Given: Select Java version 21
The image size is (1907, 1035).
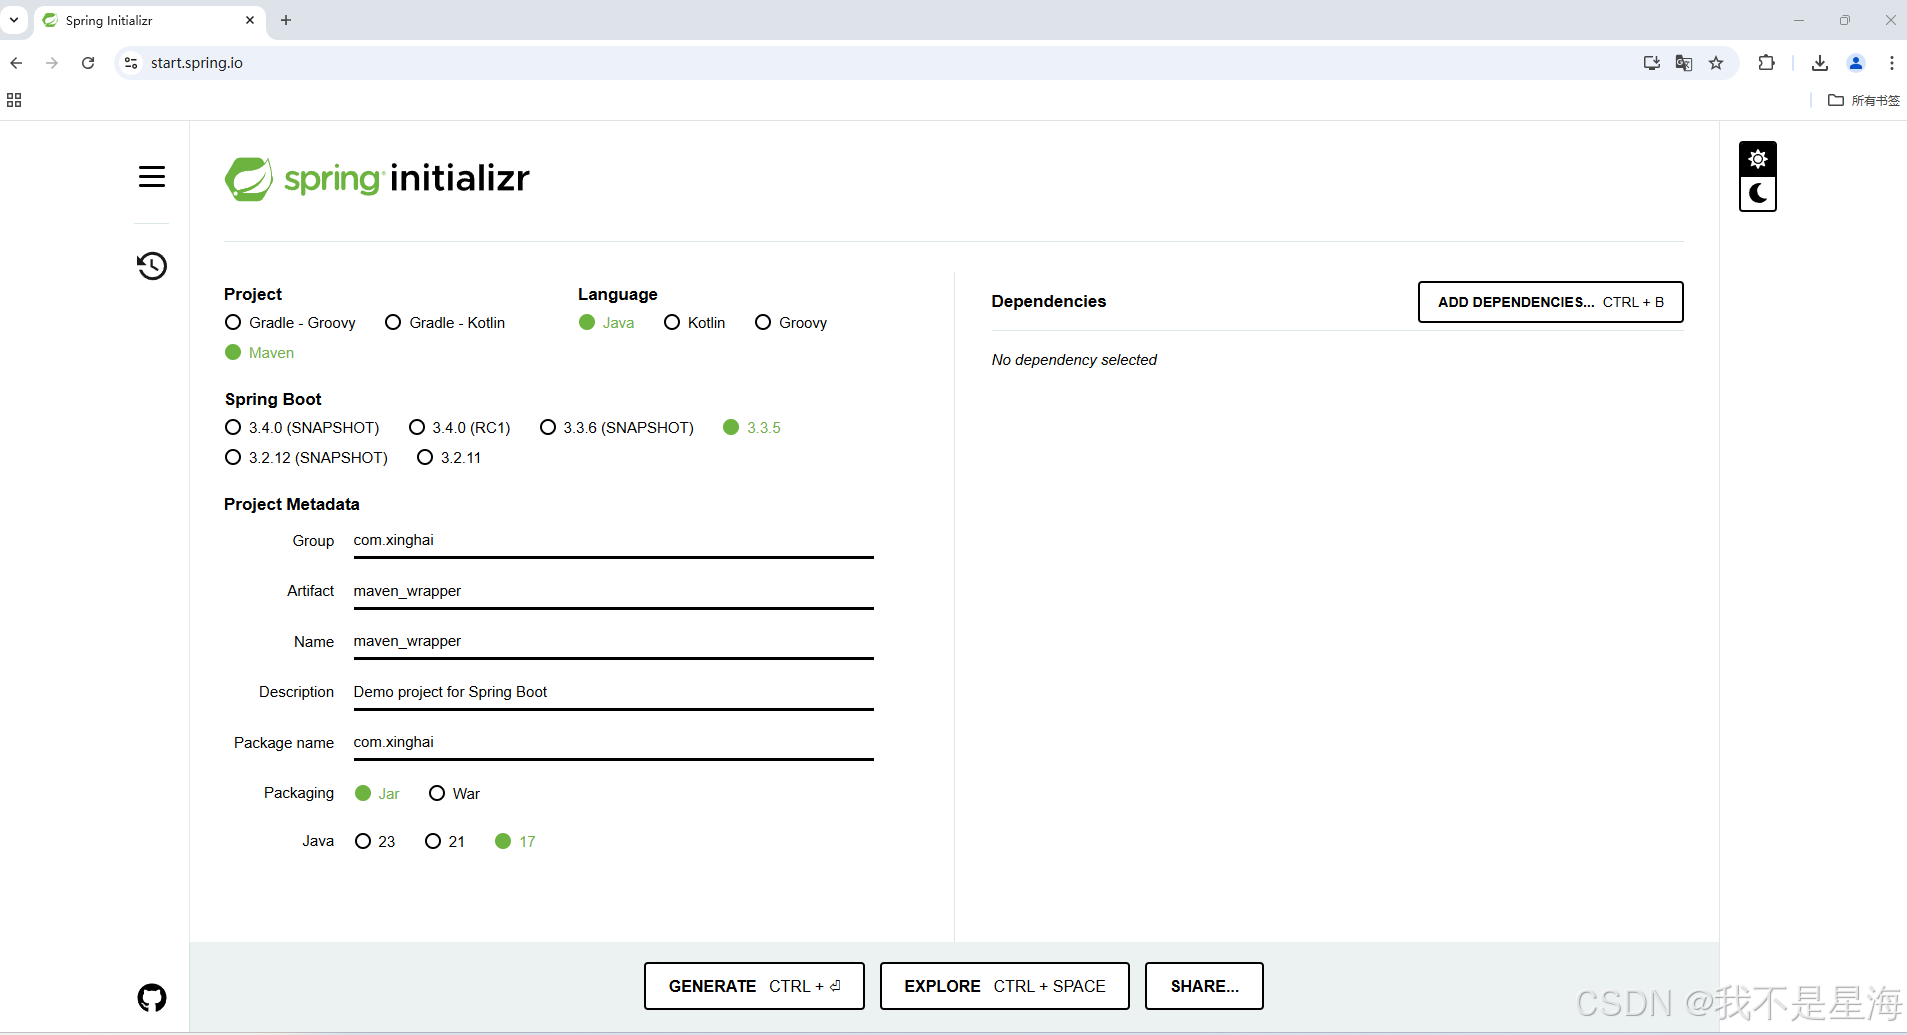Looking at the screenshot, I should pyautogui.click(x=445, y=842).
